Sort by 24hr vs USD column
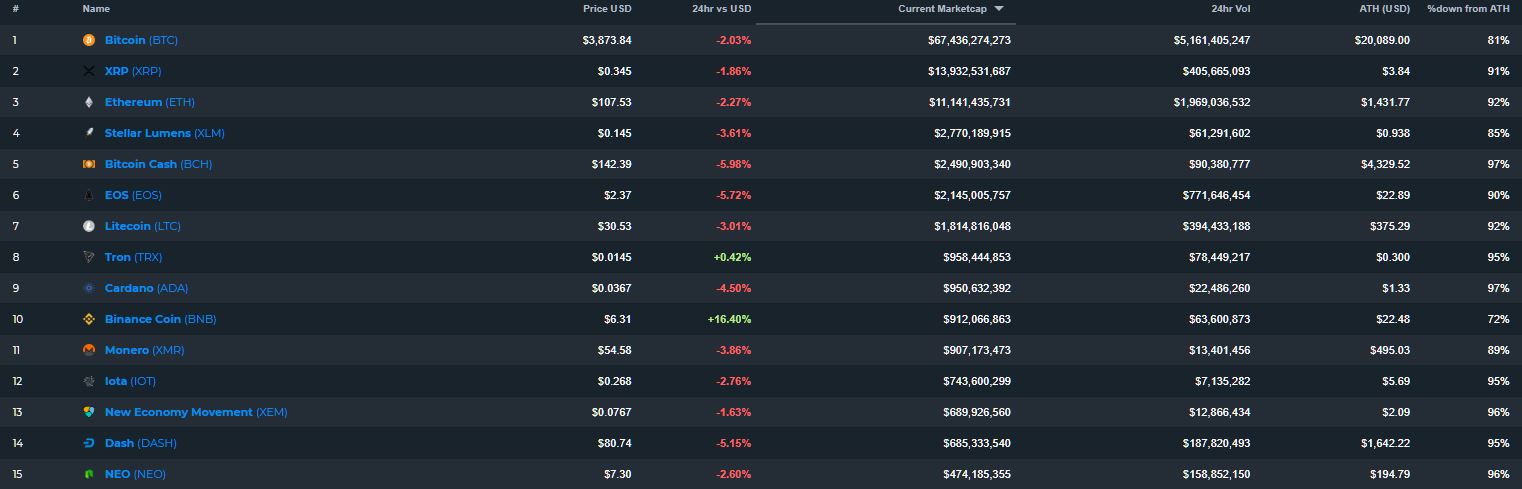This screenshot has width=1522, height=489. (721, 9)
